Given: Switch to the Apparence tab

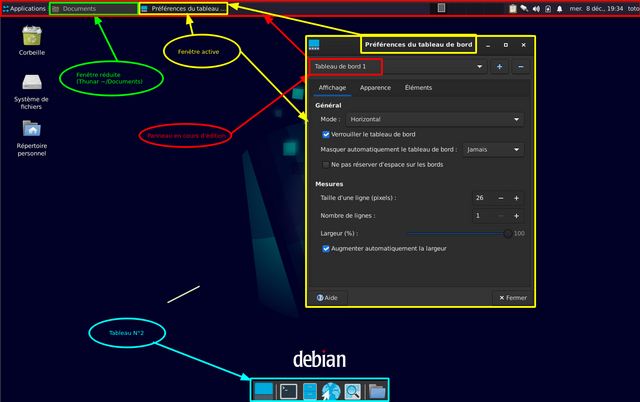Looking at the screenshot, I should click(x=375, y=88).
